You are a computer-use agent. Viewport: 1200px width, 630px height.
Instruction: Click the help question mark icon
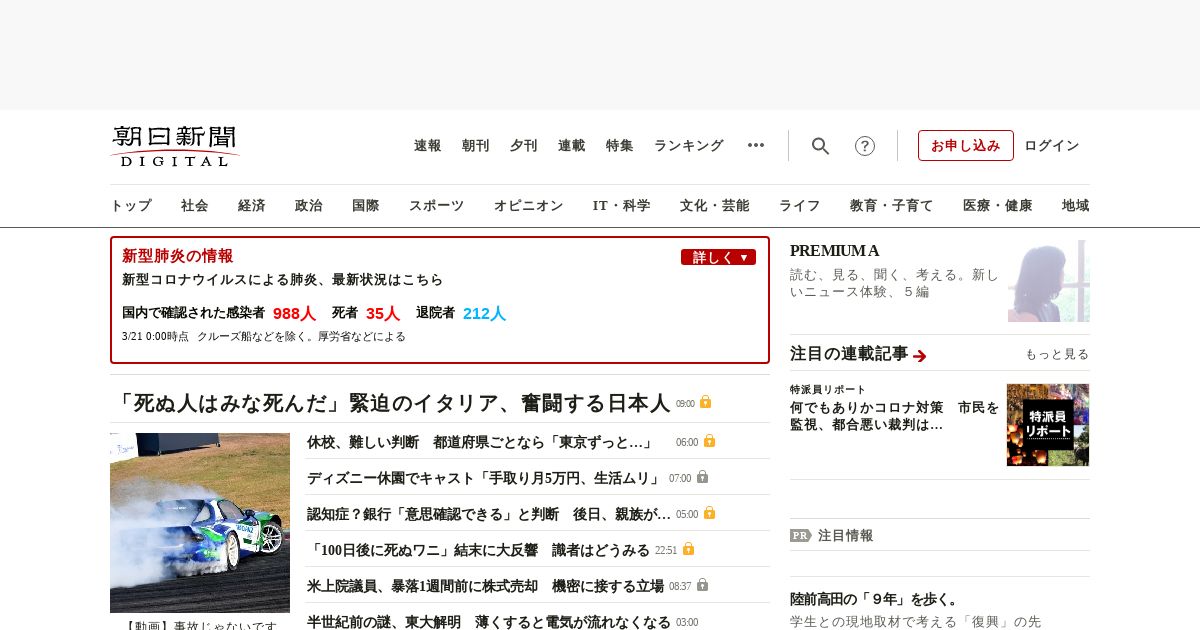tap(865, 146)
